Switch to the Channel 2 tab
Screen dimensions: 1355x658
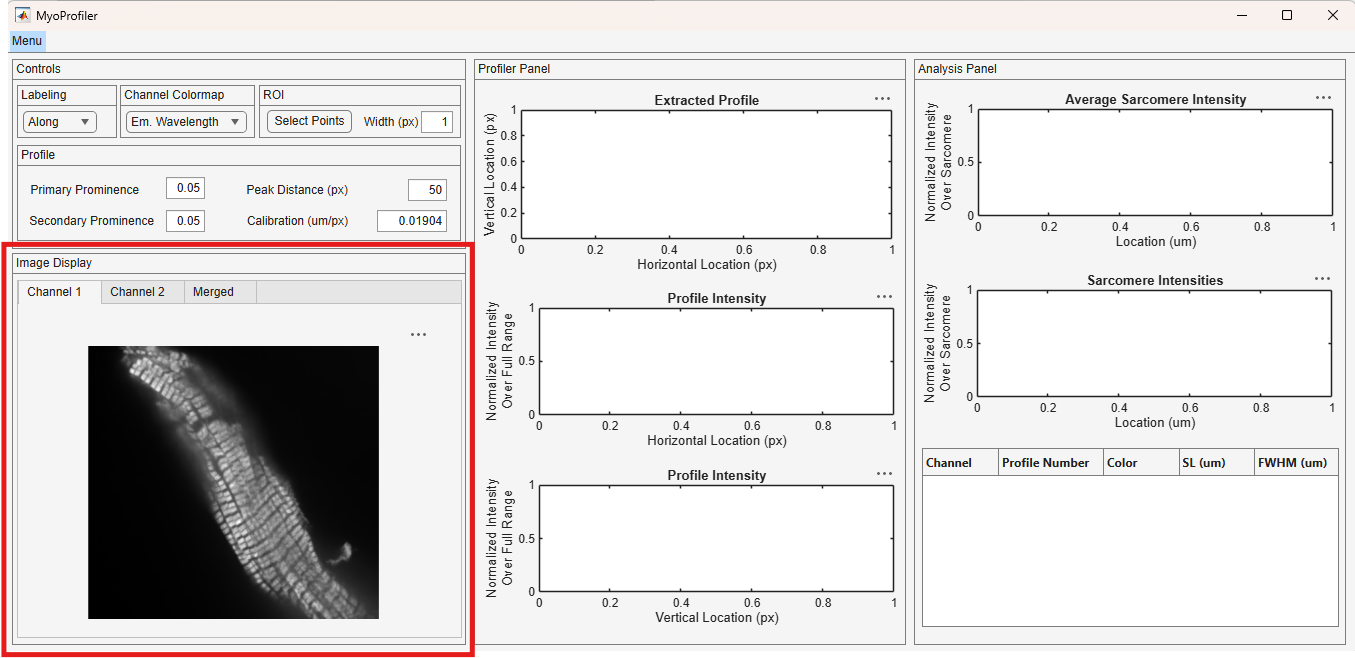point(138,292)
